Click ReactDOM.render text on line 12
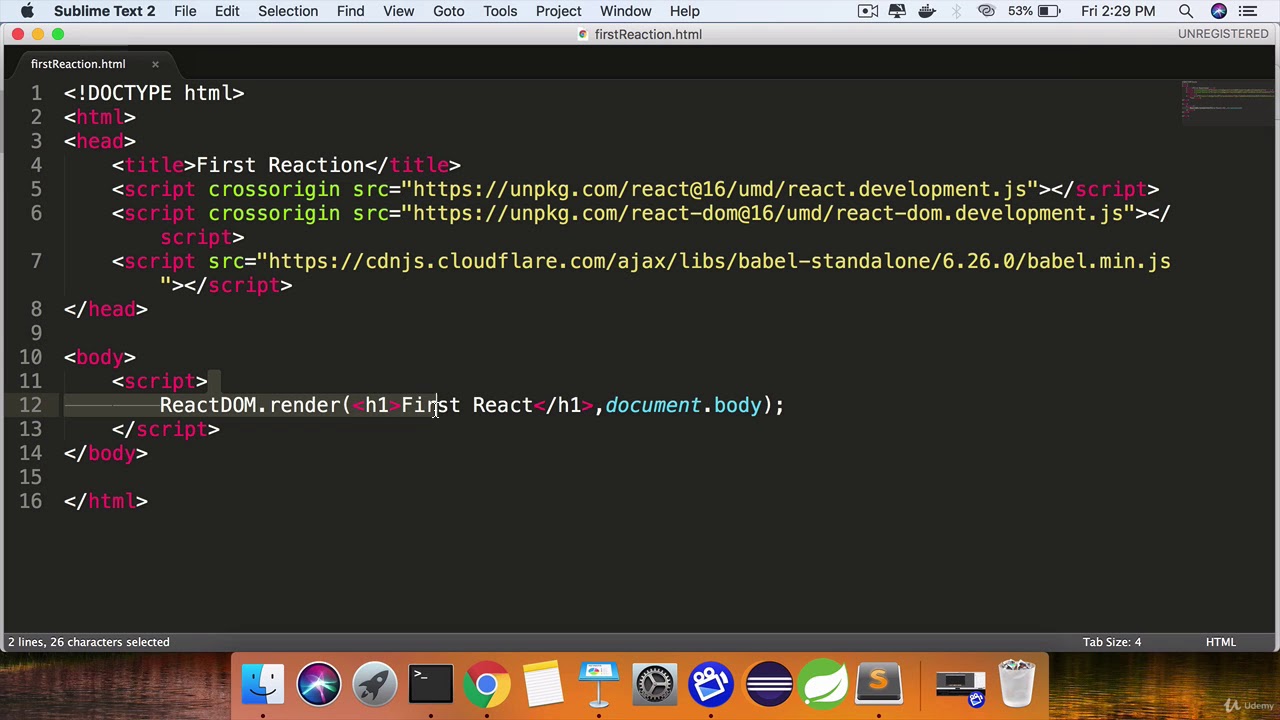 pos(250,405)
